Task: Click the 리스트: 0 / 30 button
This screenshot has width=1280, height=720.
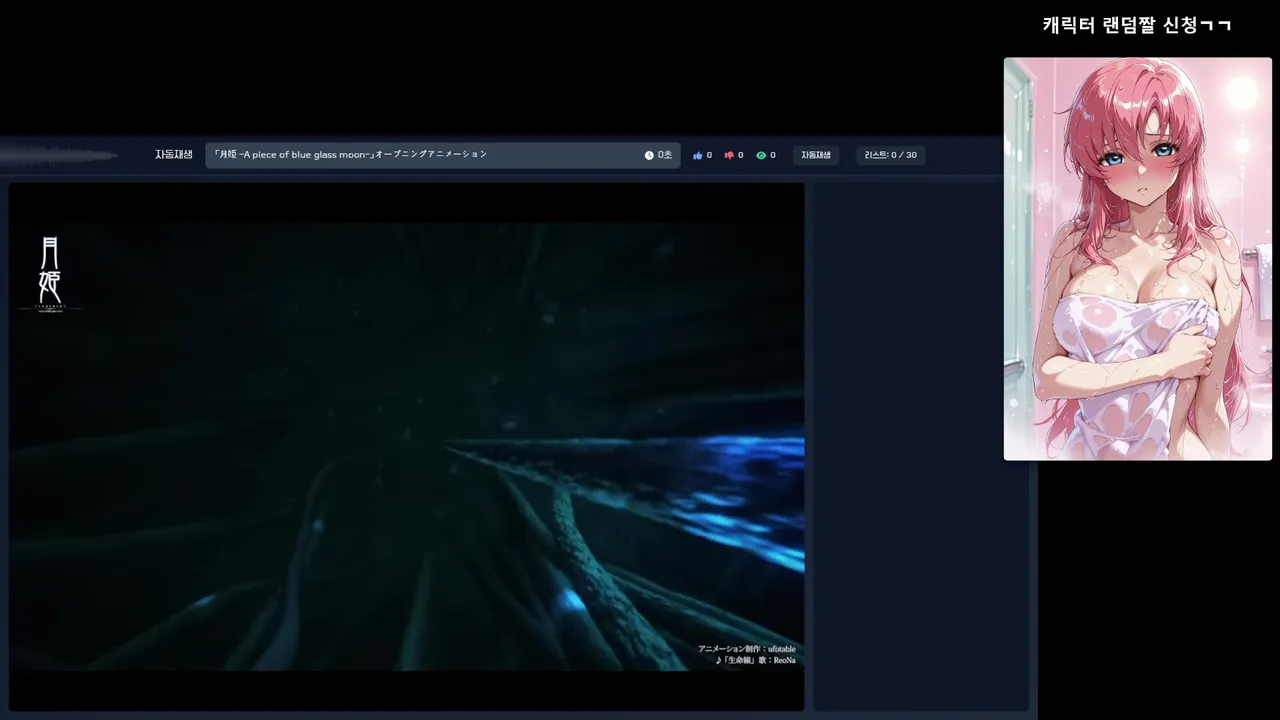Action: [x=891, y=155]
